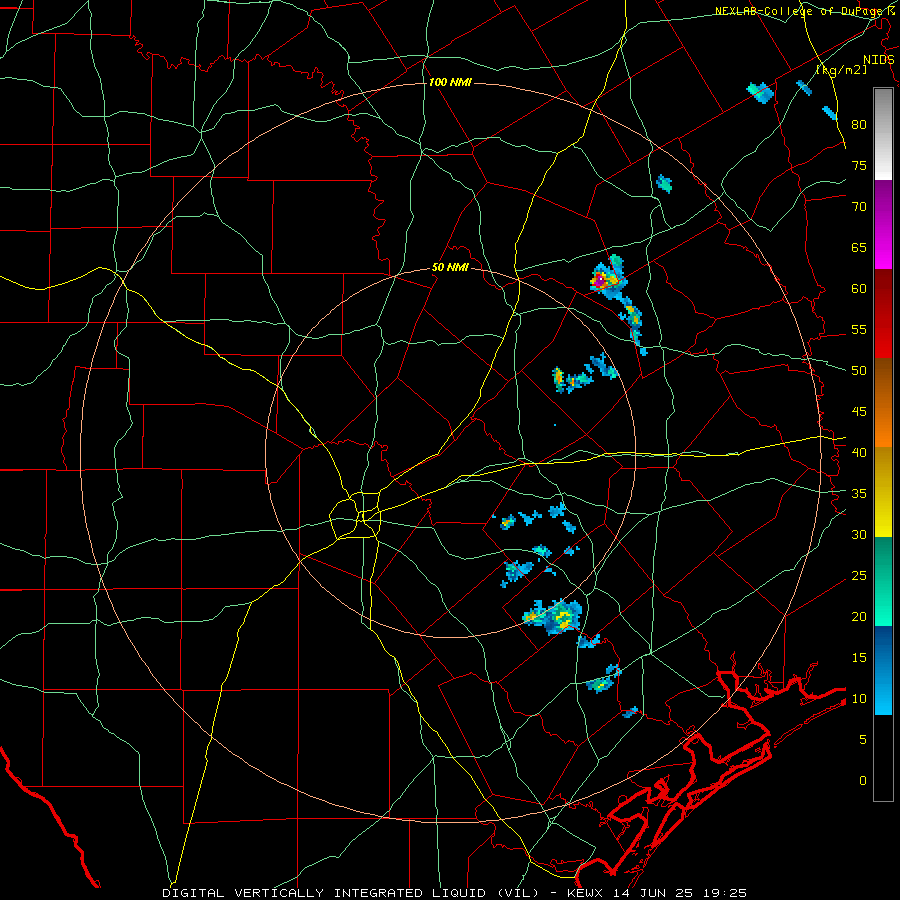Click the 10 value on the color scale
This screenshot has width=900, height=900.
pyautogui.click(x=859, y=699)
